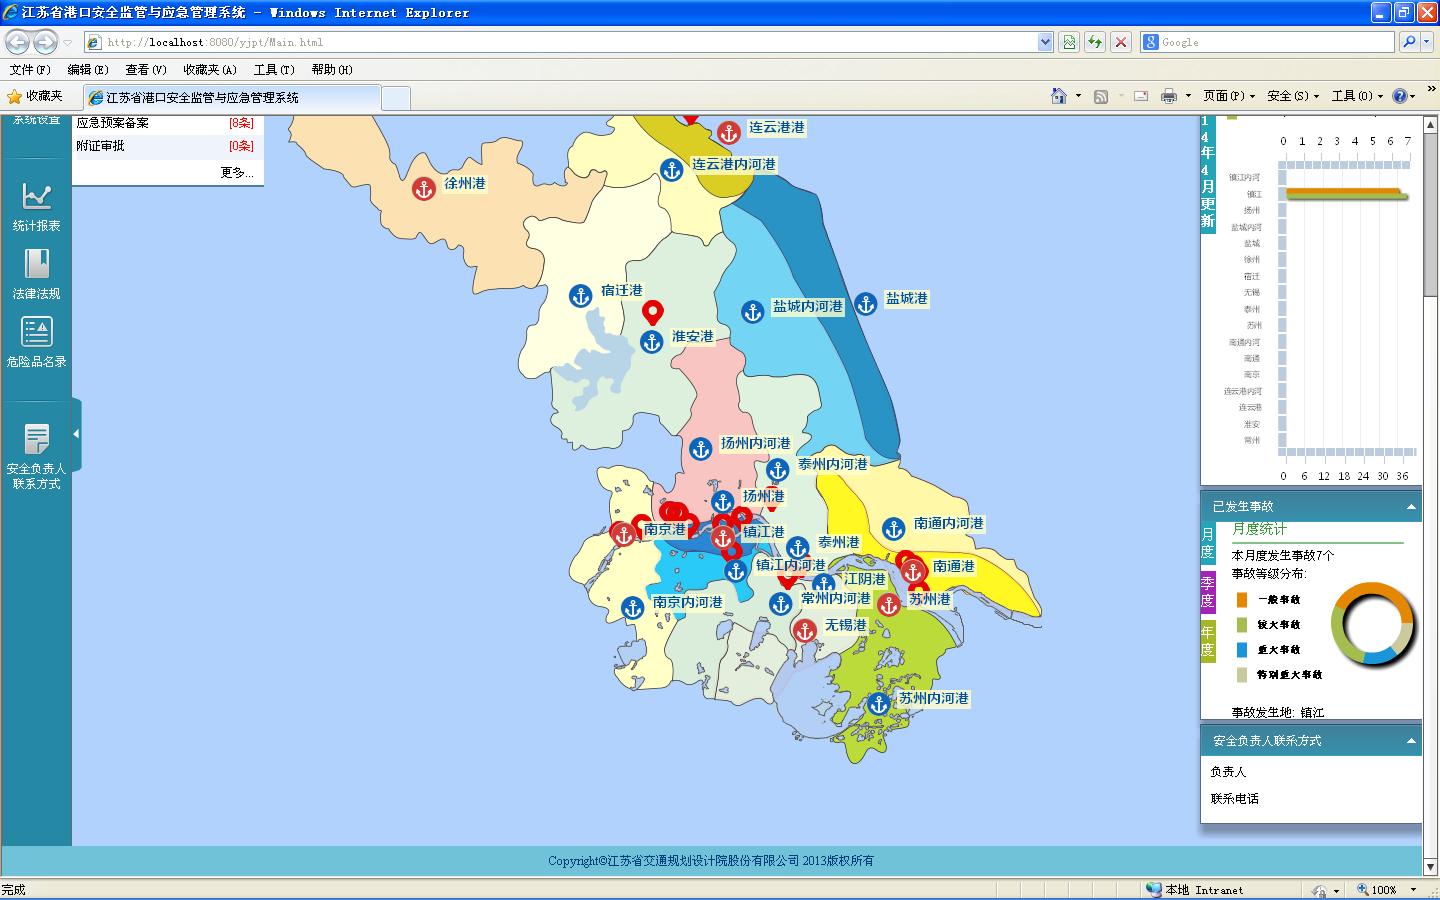Collapse the left sidebar with arrow handle
This screenshot has width=1440, height=900.
76,434
